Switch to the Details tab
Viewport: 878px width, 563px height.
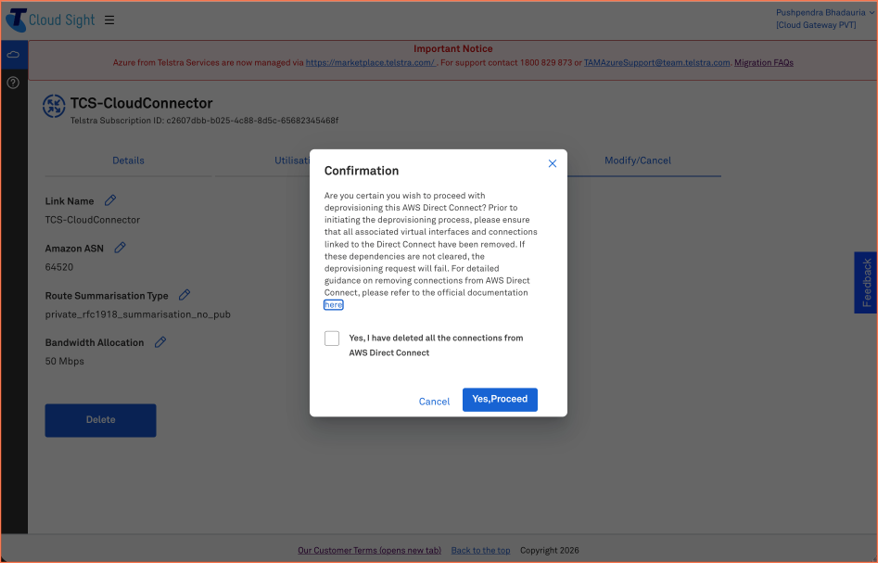pos(128,161)
